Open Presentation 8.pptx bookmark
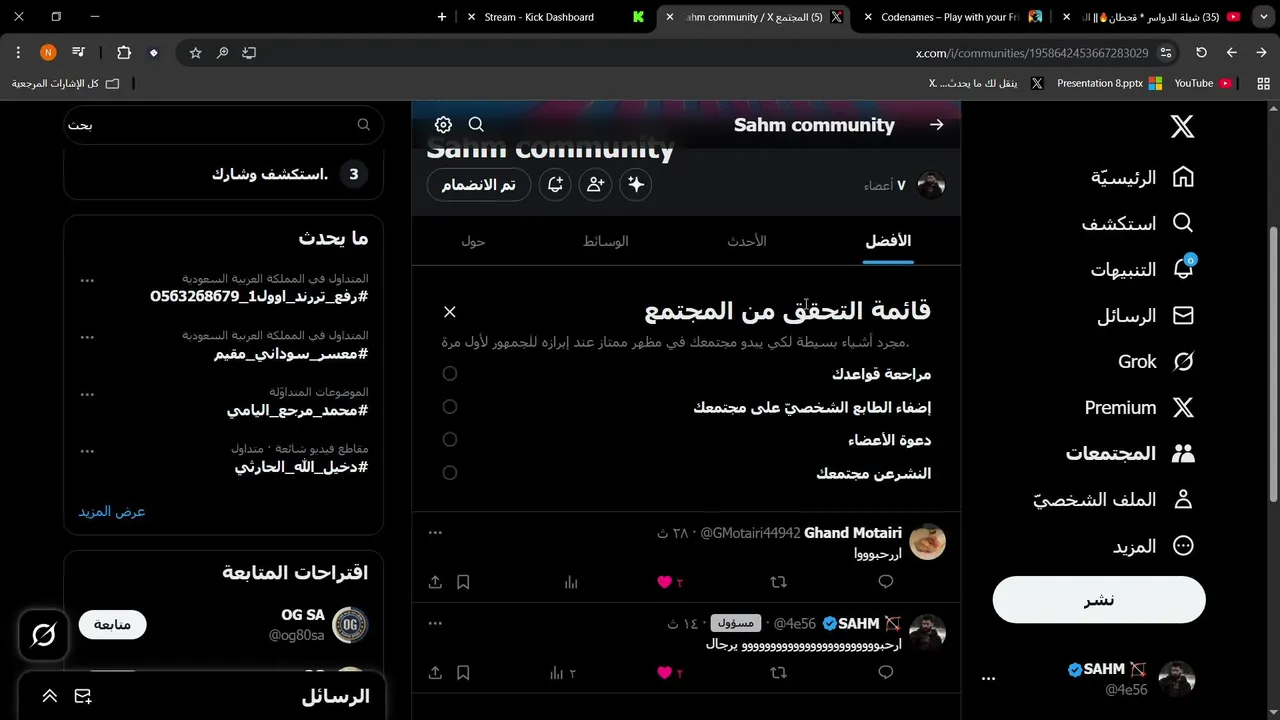The height and width of the screenshot is (720, 1280). pyautogui.click(x=1108, y=83)
